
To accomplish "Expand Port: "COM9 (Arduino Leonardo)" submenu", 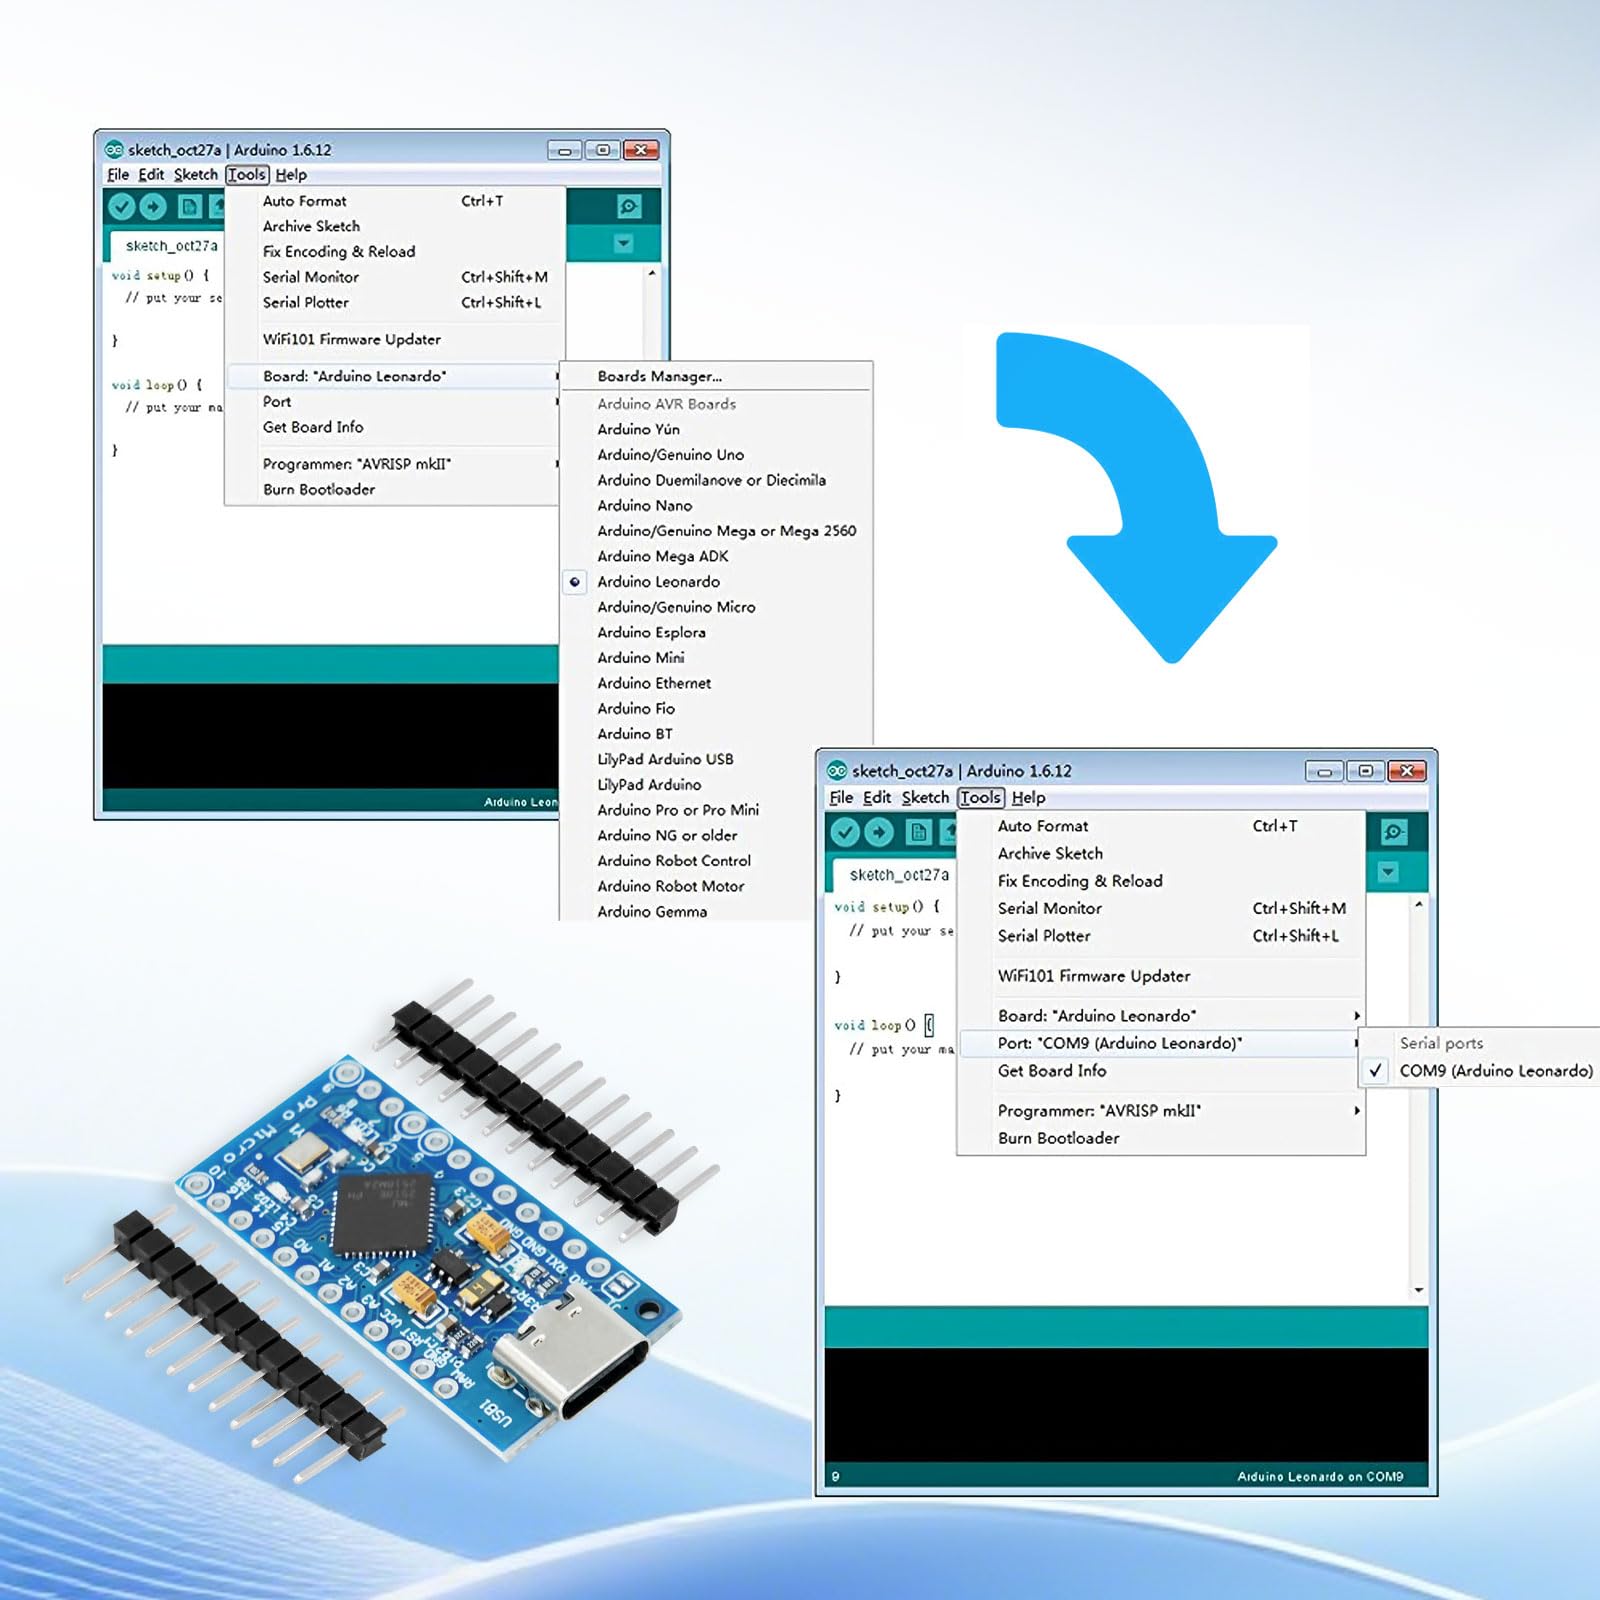I will click(x=1161, y=1043).
